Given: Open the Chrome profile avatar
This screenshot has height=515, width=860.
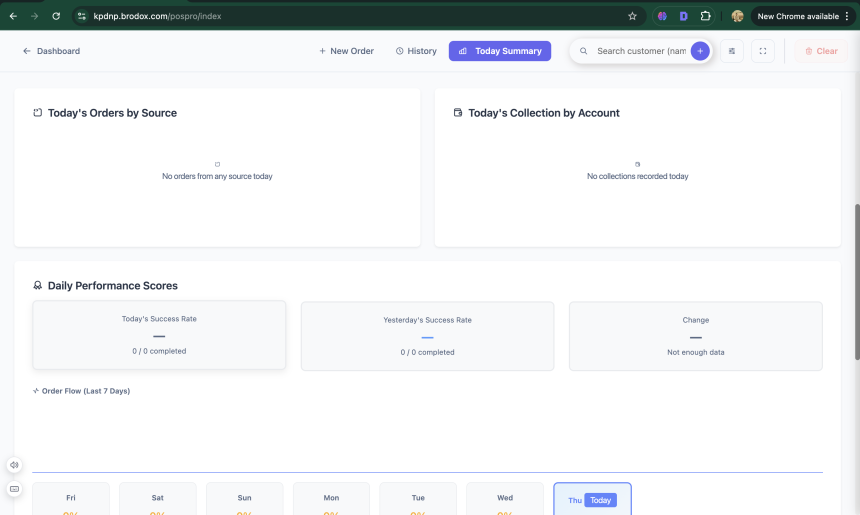Looking at the screenshot, I should pos(737,16).
